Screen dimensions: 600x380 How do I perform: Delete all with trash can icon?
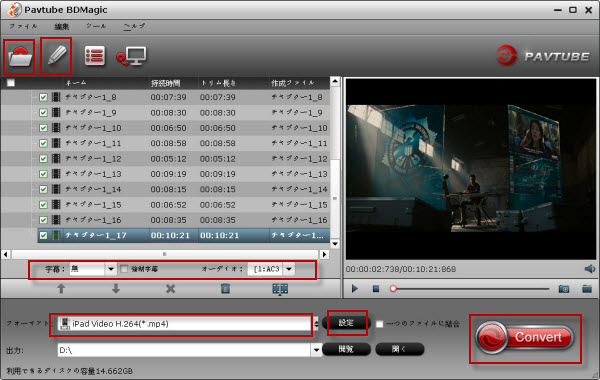pos(225,289)
